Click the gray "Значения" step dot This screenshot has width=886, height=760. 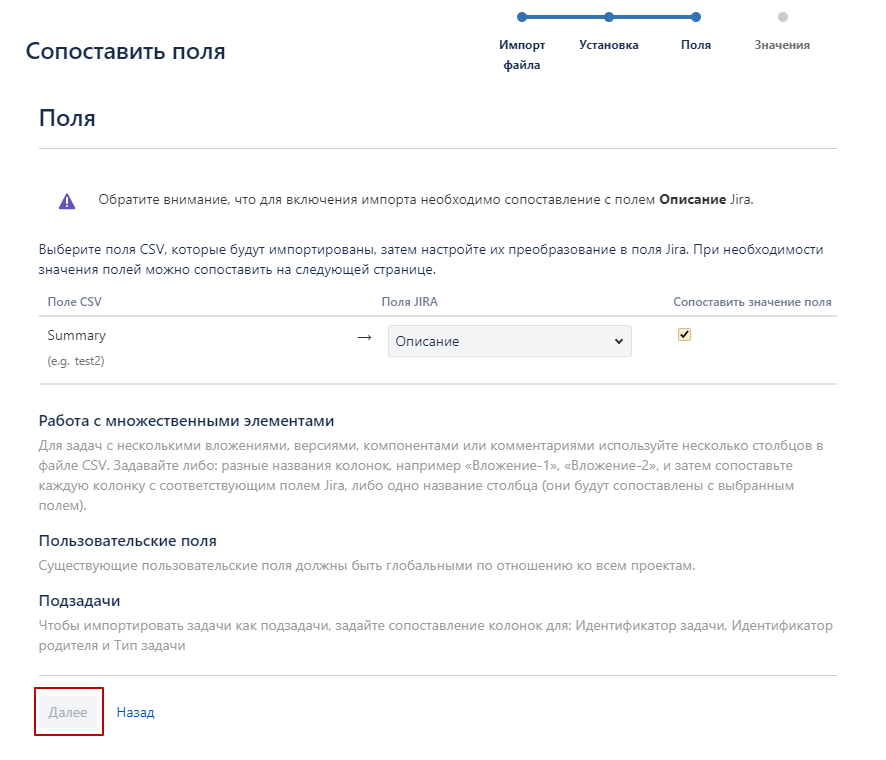(784, 17)
